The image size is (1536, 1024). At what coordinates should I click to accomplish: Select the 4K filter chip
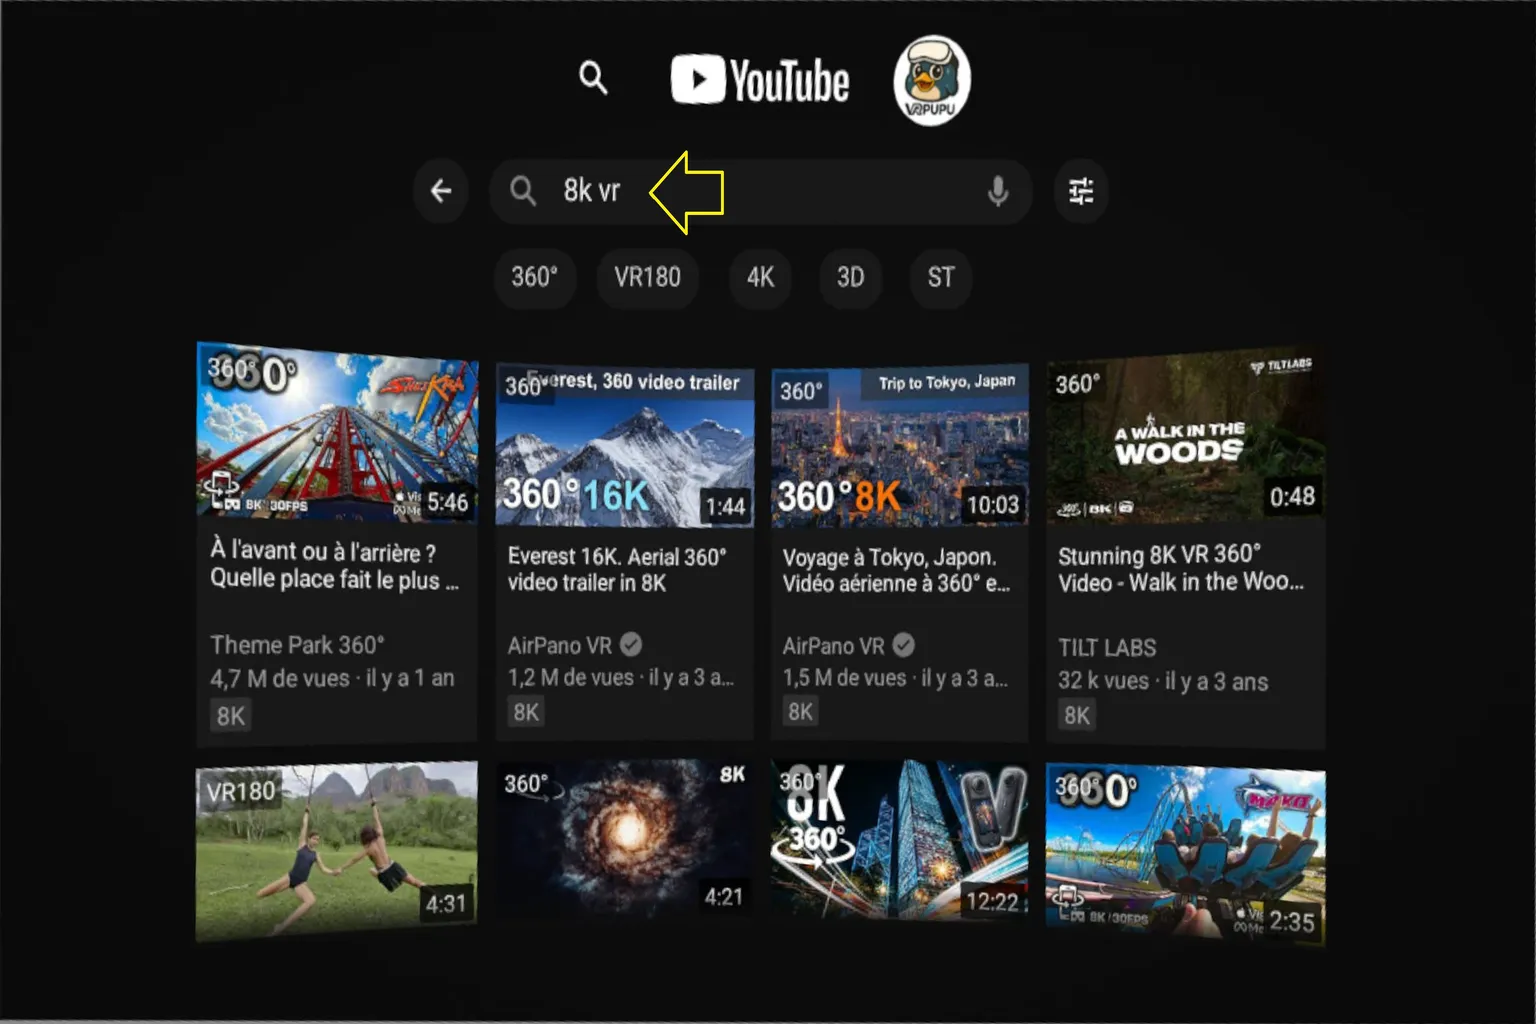tap(760, 277)
